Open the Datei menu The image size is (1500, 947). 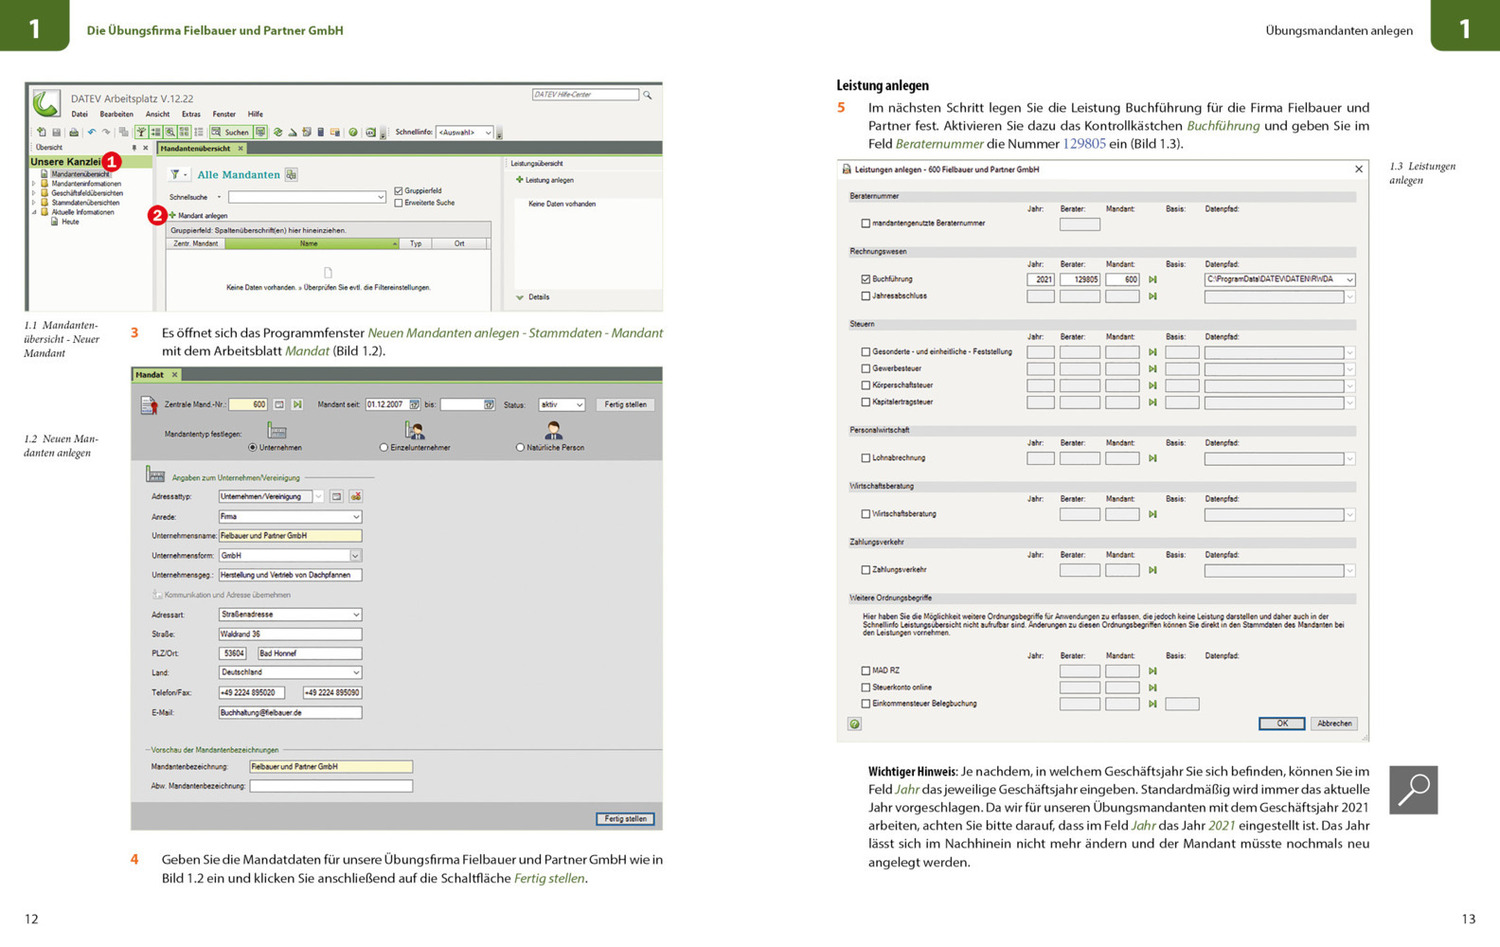coord(79,114)
